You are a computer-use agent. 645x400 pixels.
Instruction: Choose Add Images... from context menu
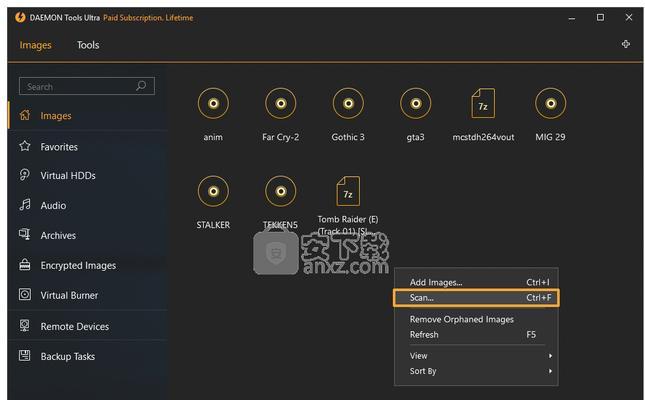click(x=476, y=282)
